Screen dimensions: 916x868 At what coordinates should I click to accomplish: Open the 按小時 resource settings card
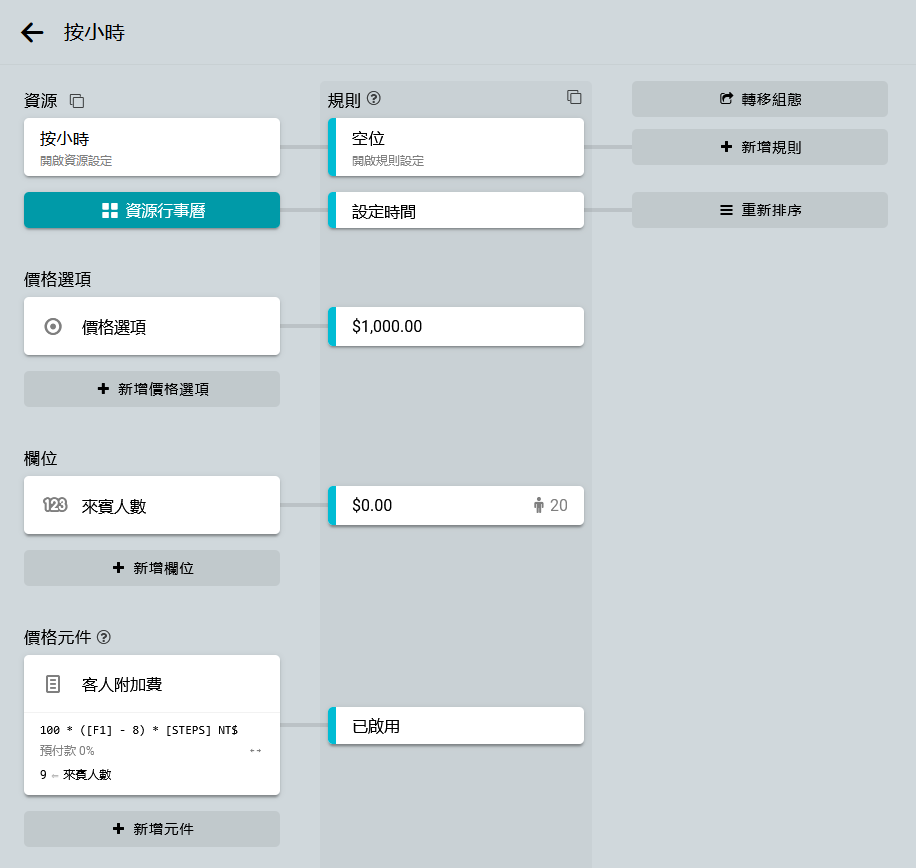[x=152, y=147]
